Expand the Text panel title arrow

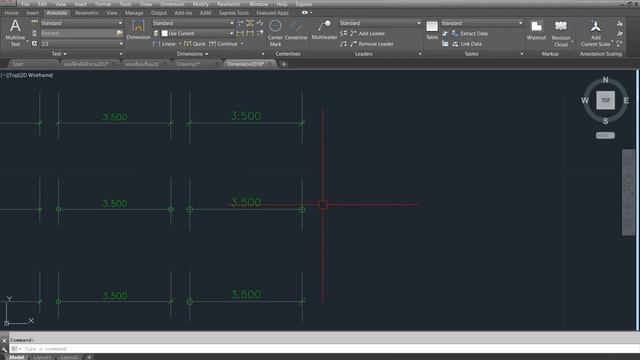coord(65,54)
